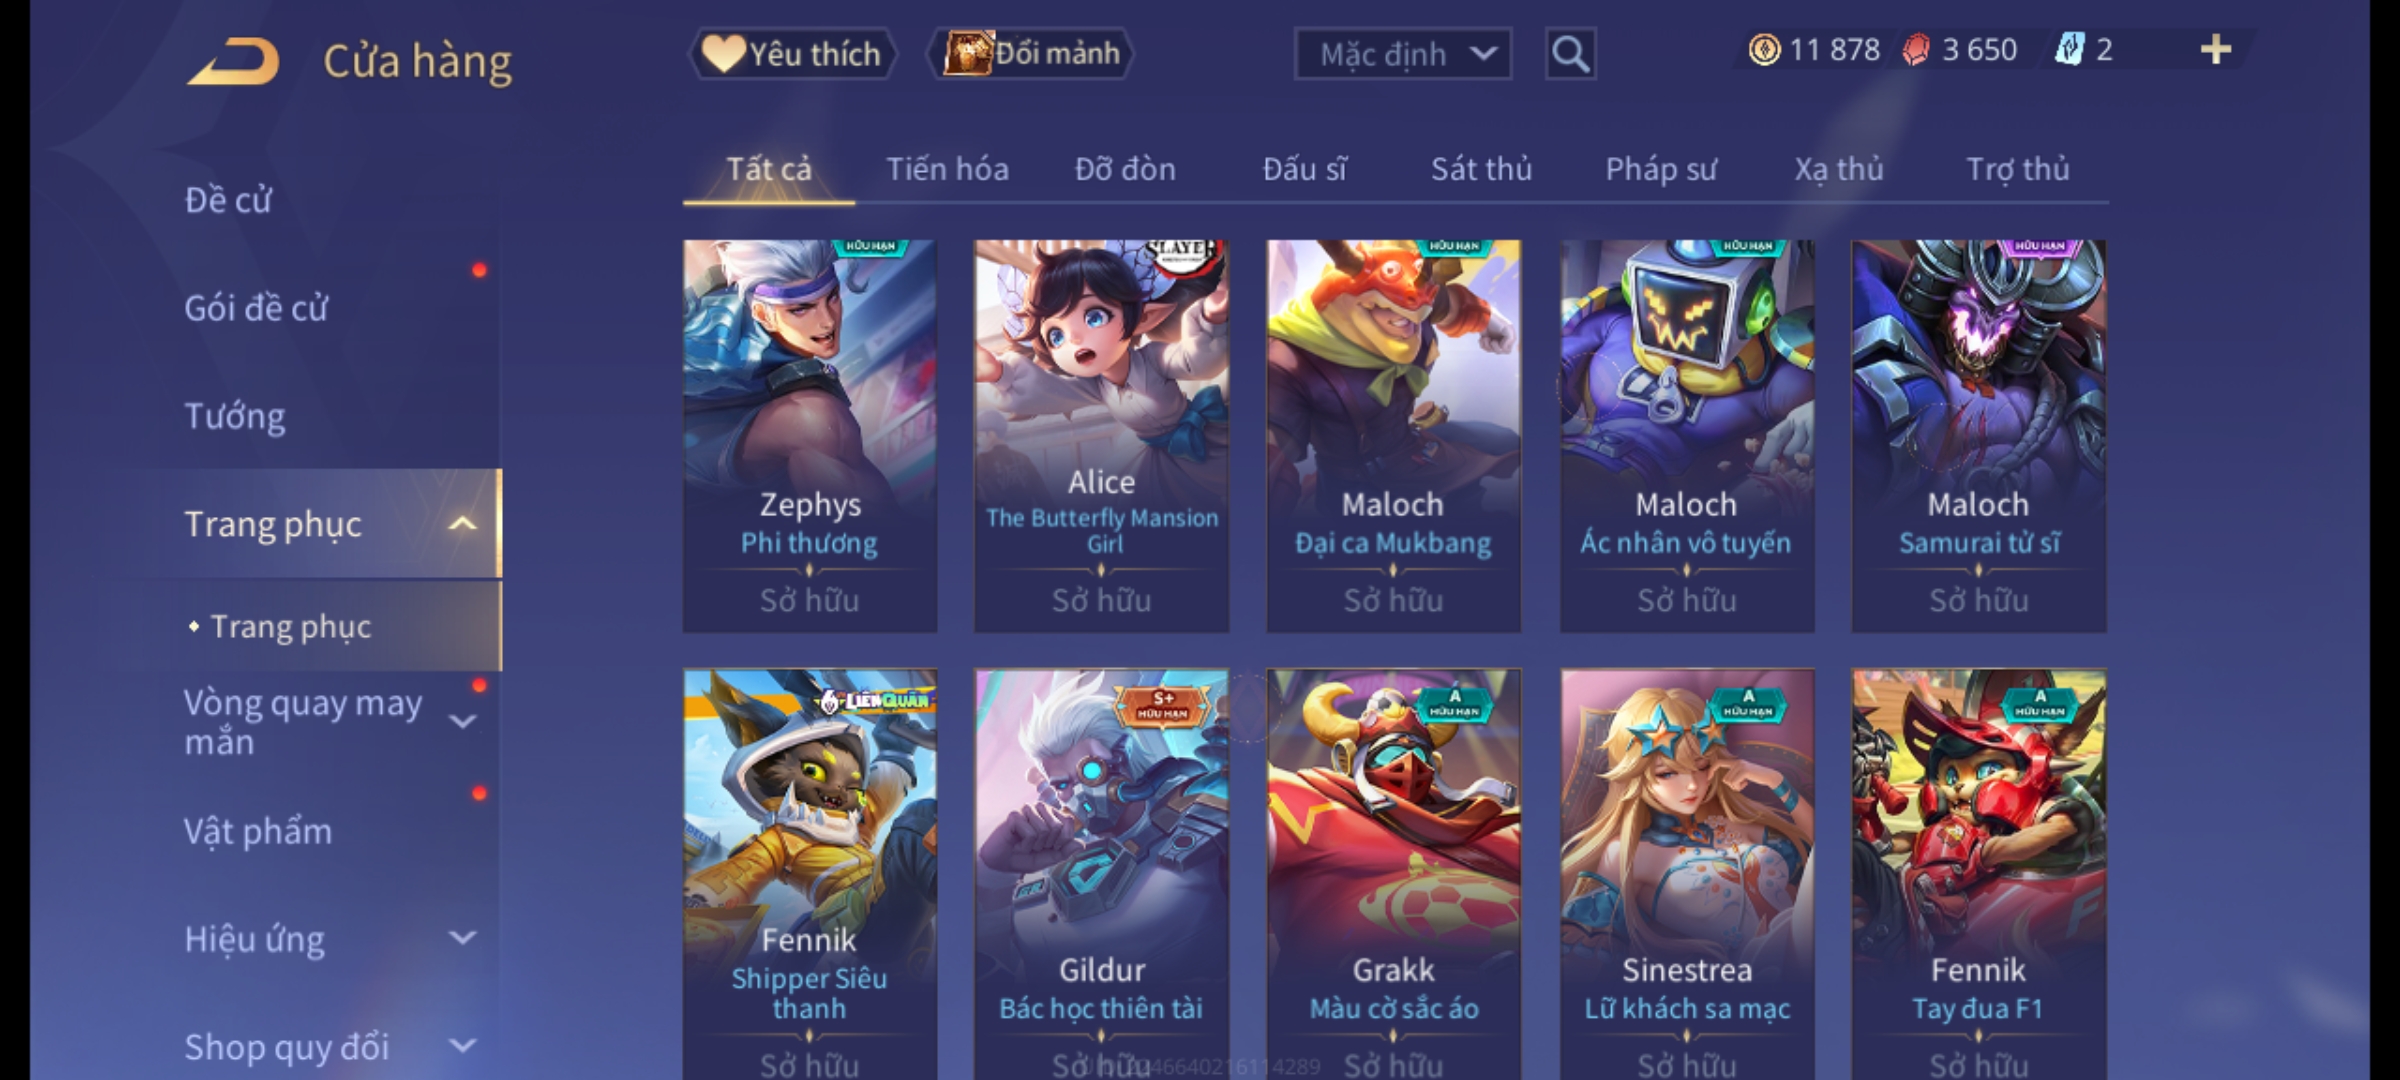Tap the gold coin balance icon

[1764, 50]
